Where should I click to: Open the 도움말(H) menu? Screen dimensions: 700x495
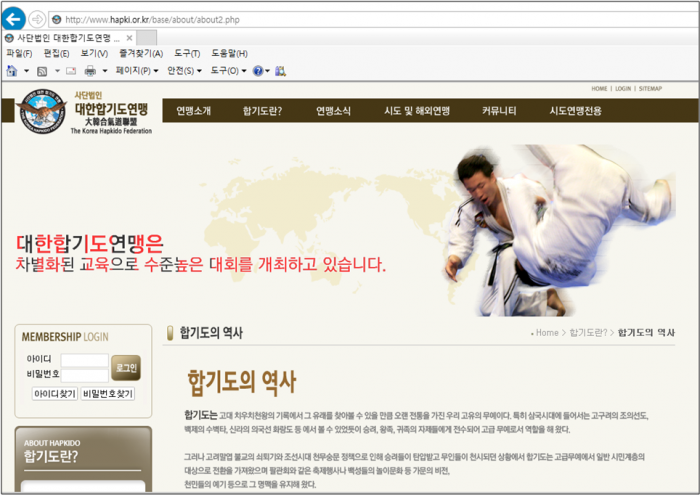click(x=229, y=54)
